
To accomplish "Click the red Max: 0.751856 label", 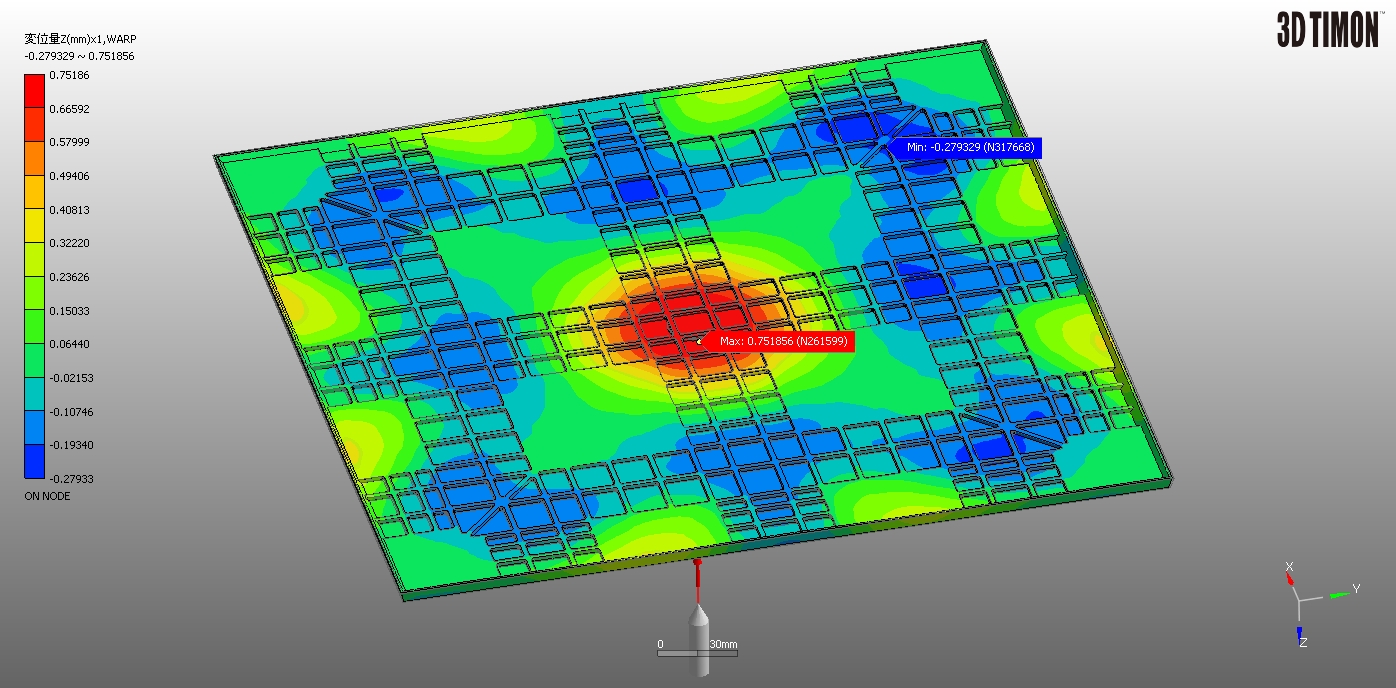I will tap(783, 342).
